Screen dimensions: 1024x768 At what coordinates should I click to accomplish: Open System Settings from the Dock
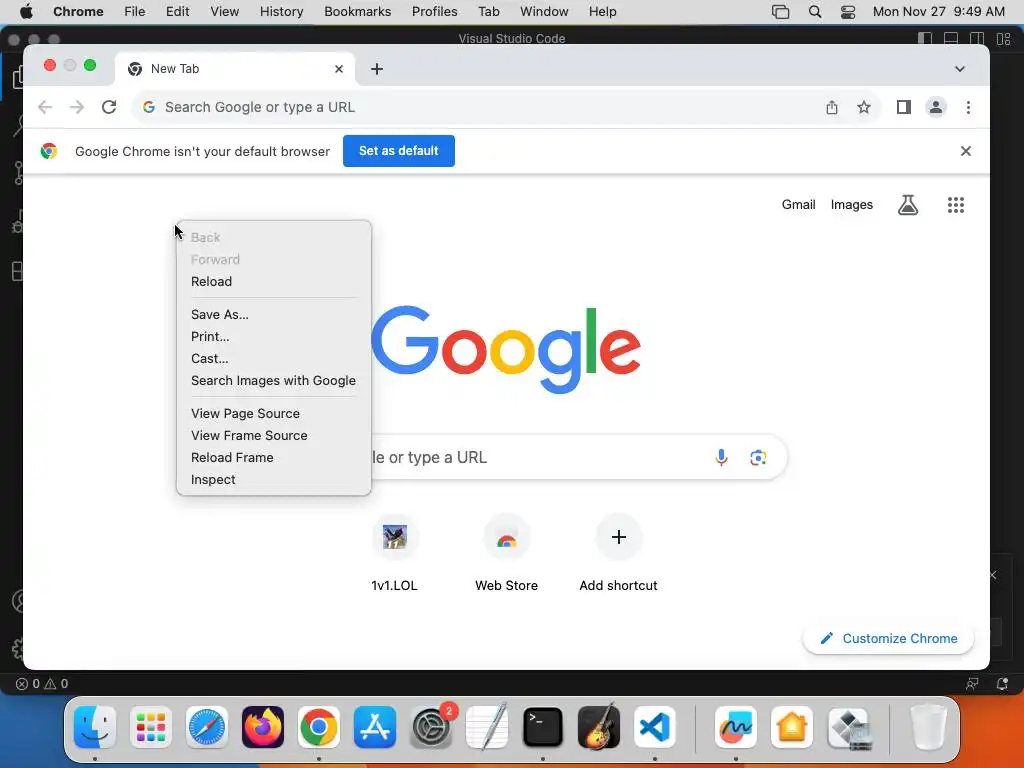pyautogui.click(x=431, y=727)
